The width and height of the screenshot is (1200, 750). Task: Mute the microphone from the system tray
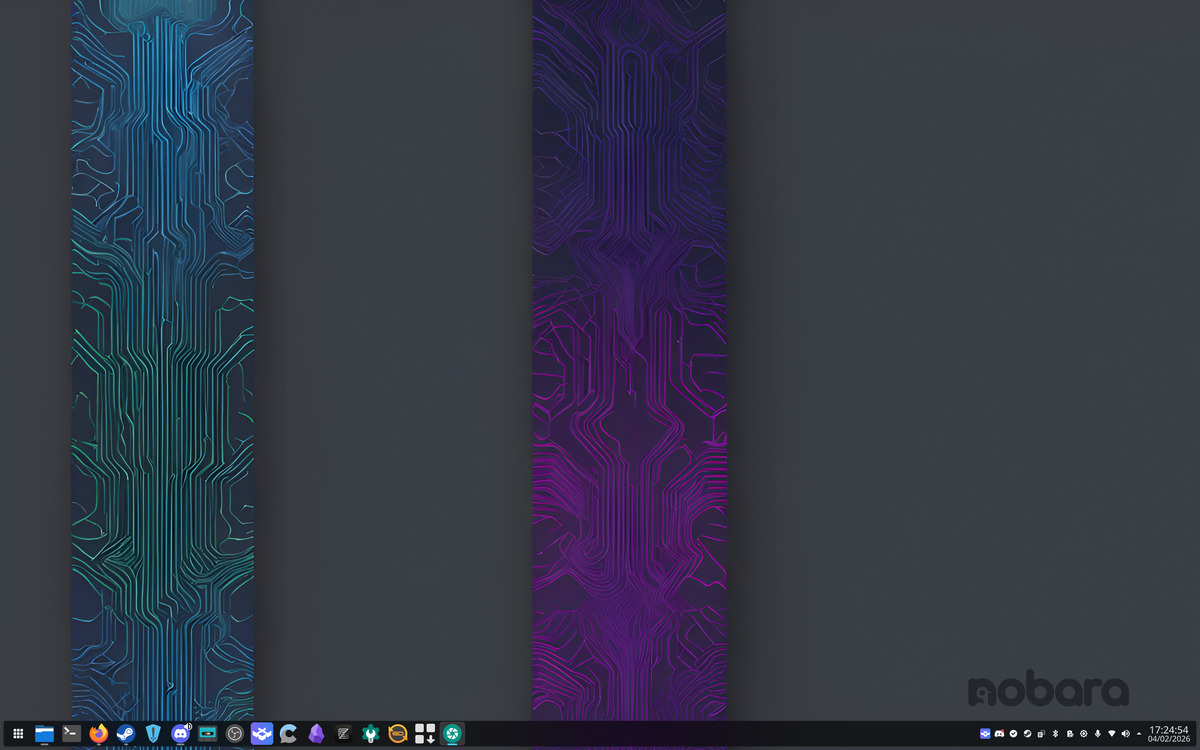[x=1097, y=733]
